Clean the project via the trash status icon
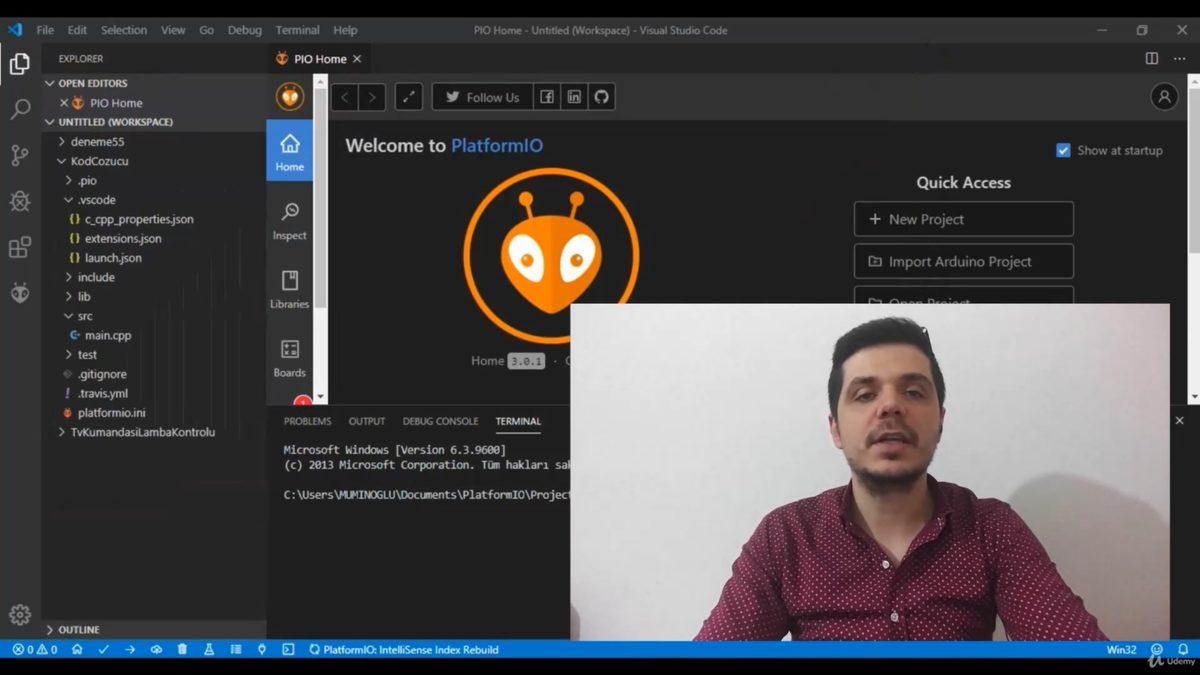The height and width of the screenshot is (675, 1200). (x=181, y=649)
